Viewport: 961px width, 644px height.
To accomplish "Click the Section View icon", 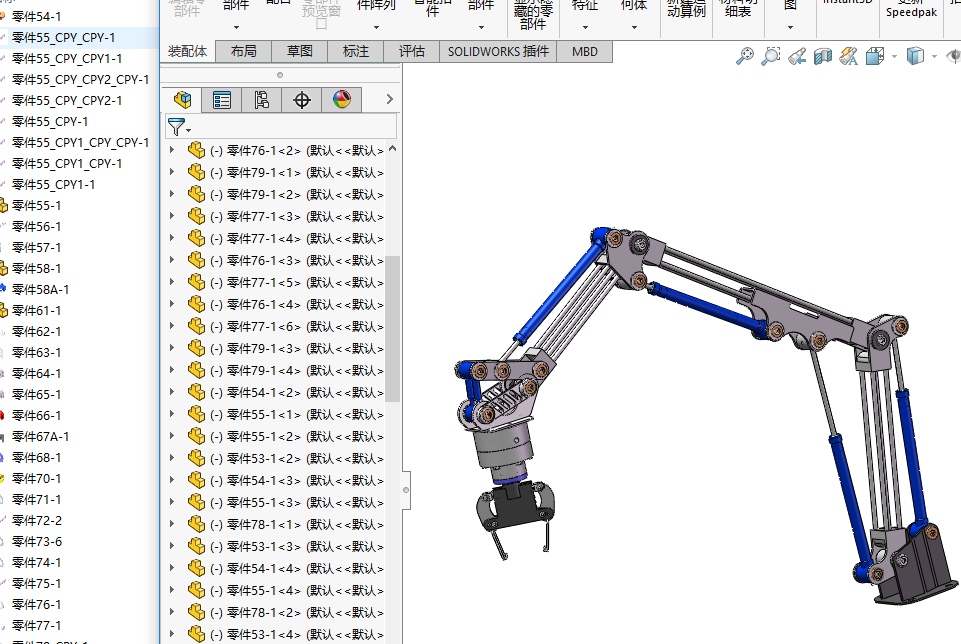I will click(823, 57).
